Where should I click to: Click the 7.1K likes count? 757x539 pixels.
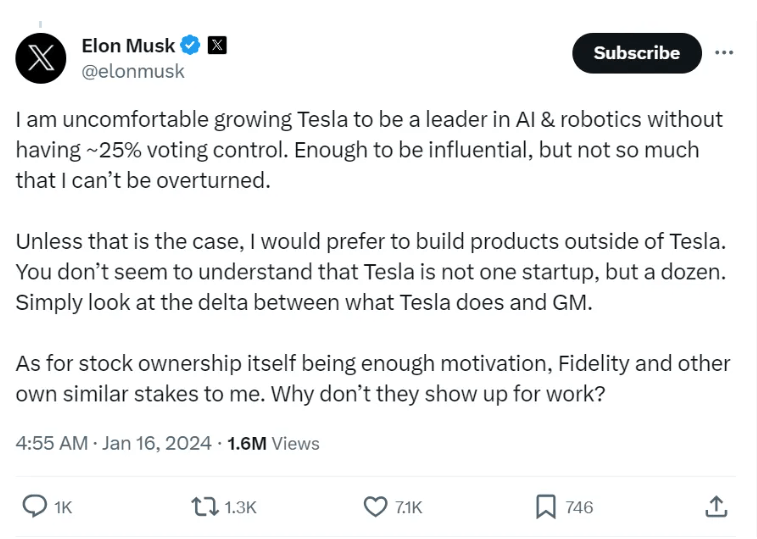pyautogui.click(x=408, y=508)
